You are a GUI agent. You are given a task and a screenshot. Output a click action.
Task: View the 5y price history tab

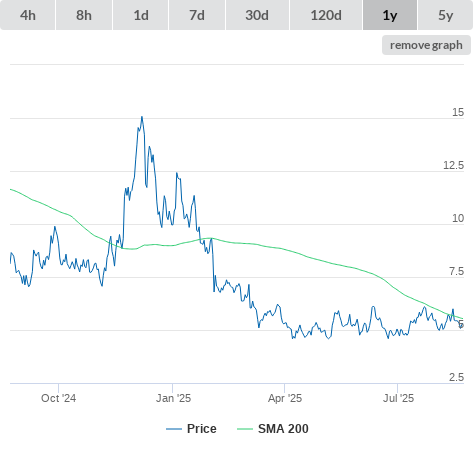[x=445, y=15]
